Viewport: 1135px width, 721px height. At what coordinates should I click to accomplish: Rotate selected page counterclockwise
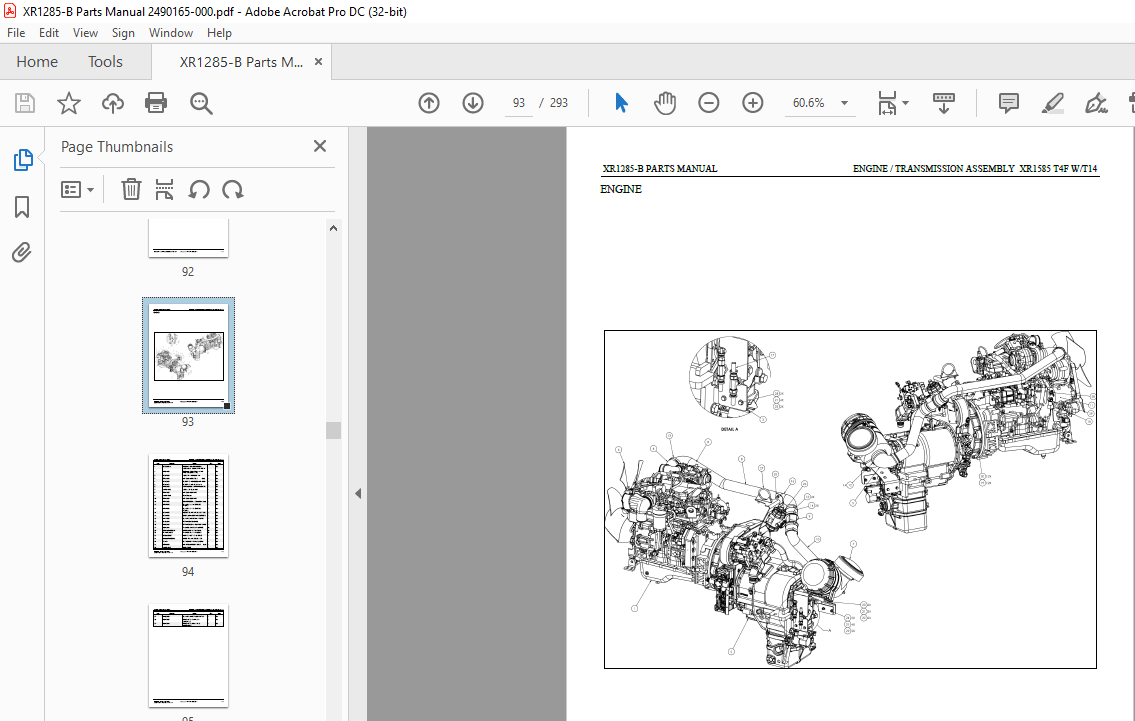199,189
